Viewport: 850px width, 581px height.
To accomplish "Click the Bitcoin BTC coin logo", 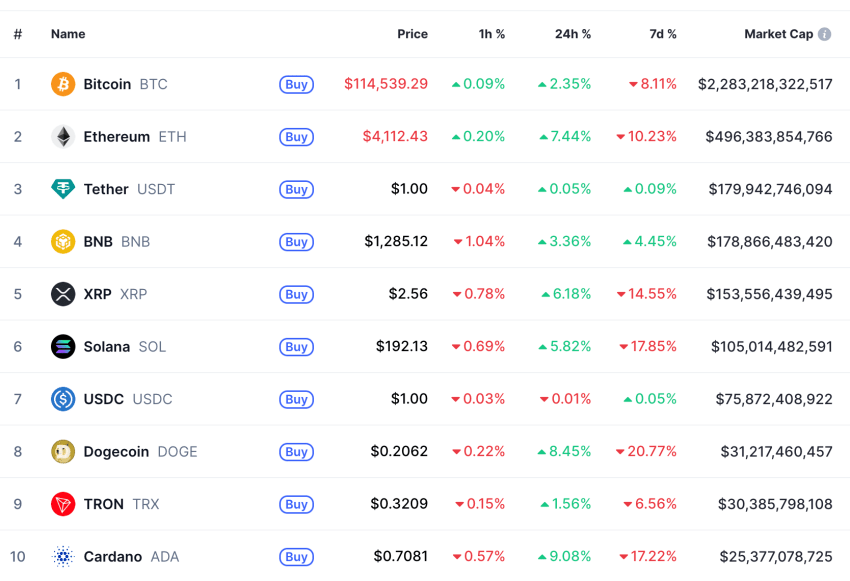I will pos(63,85).
